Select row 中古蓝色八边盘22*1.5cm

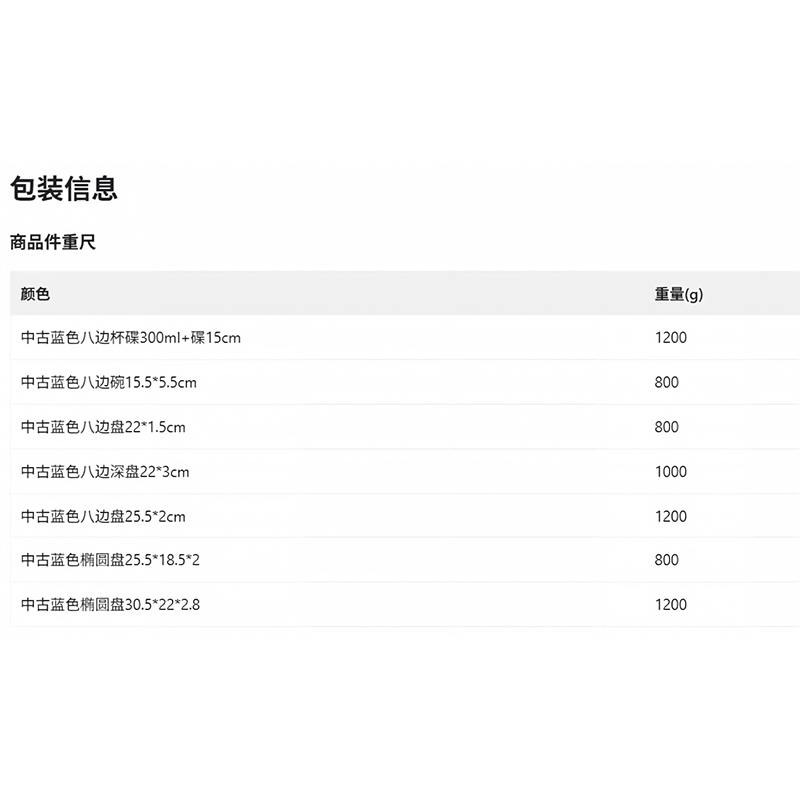tap(405, 427)
